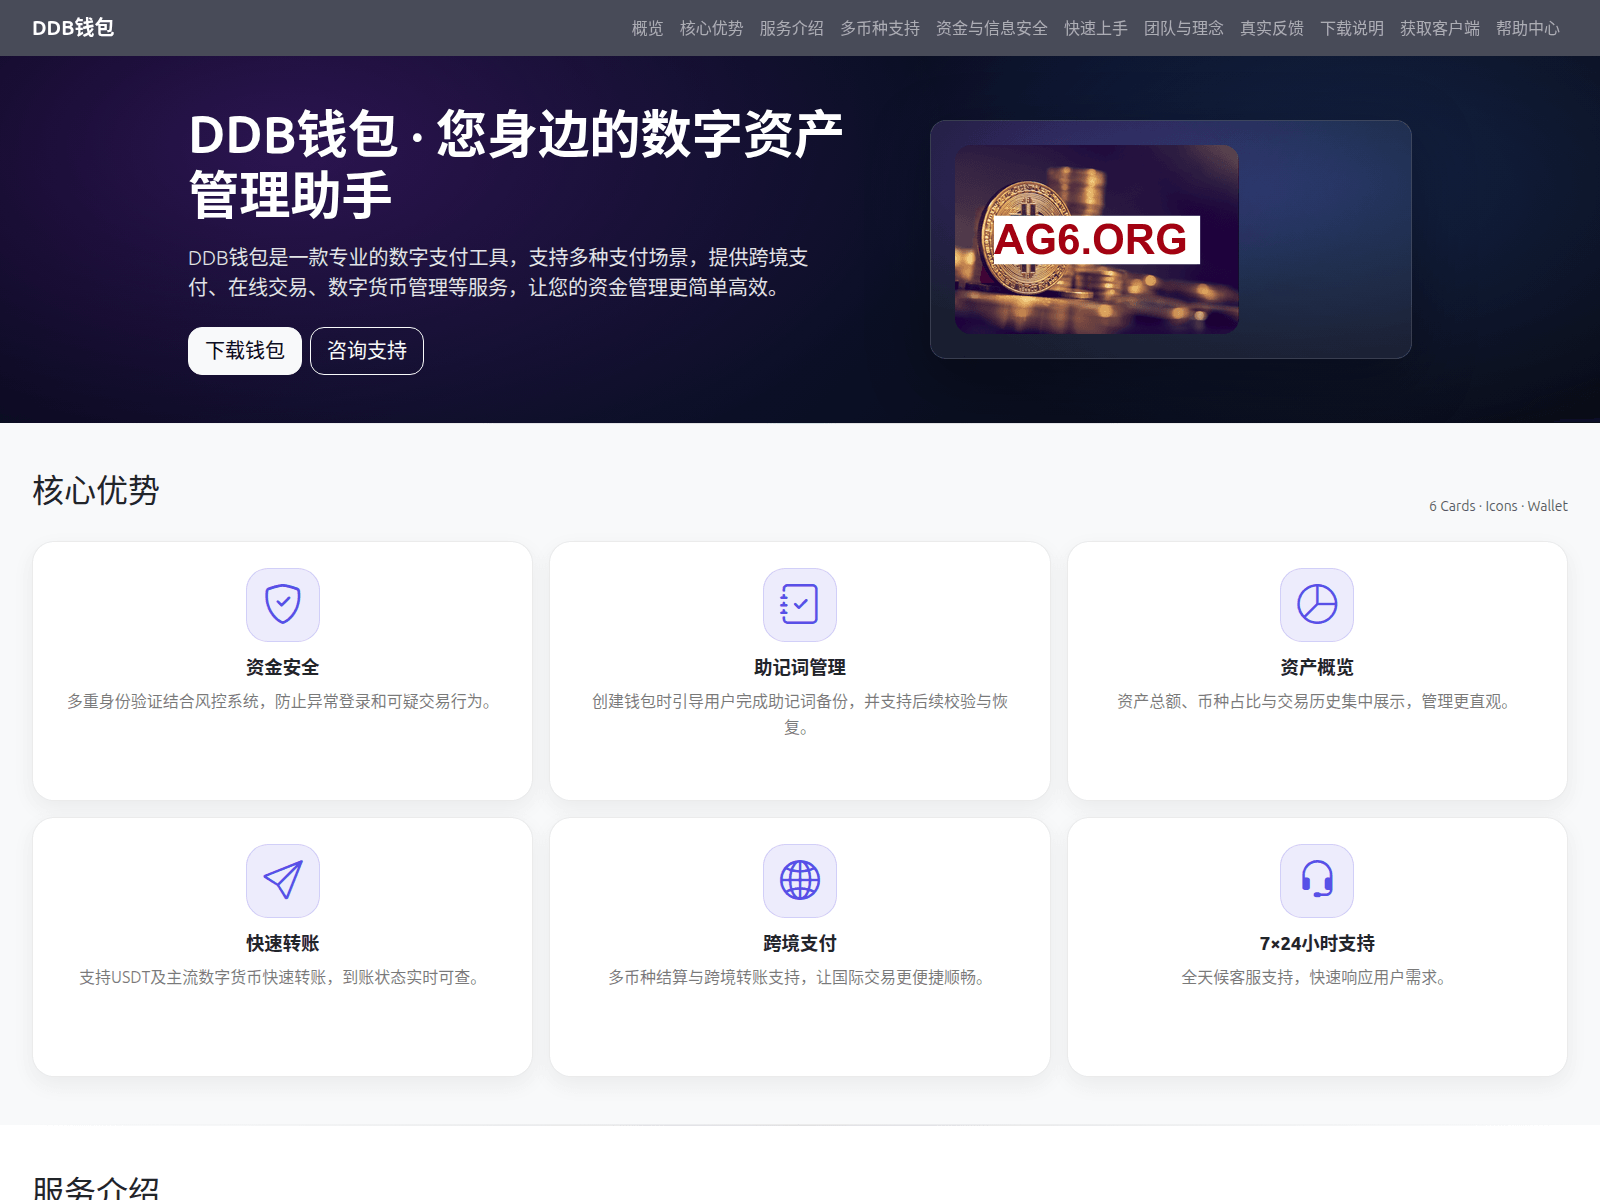The image size is (1600, 1200).
Task: Open the 概览 nav item
Action: click(648, 28)
